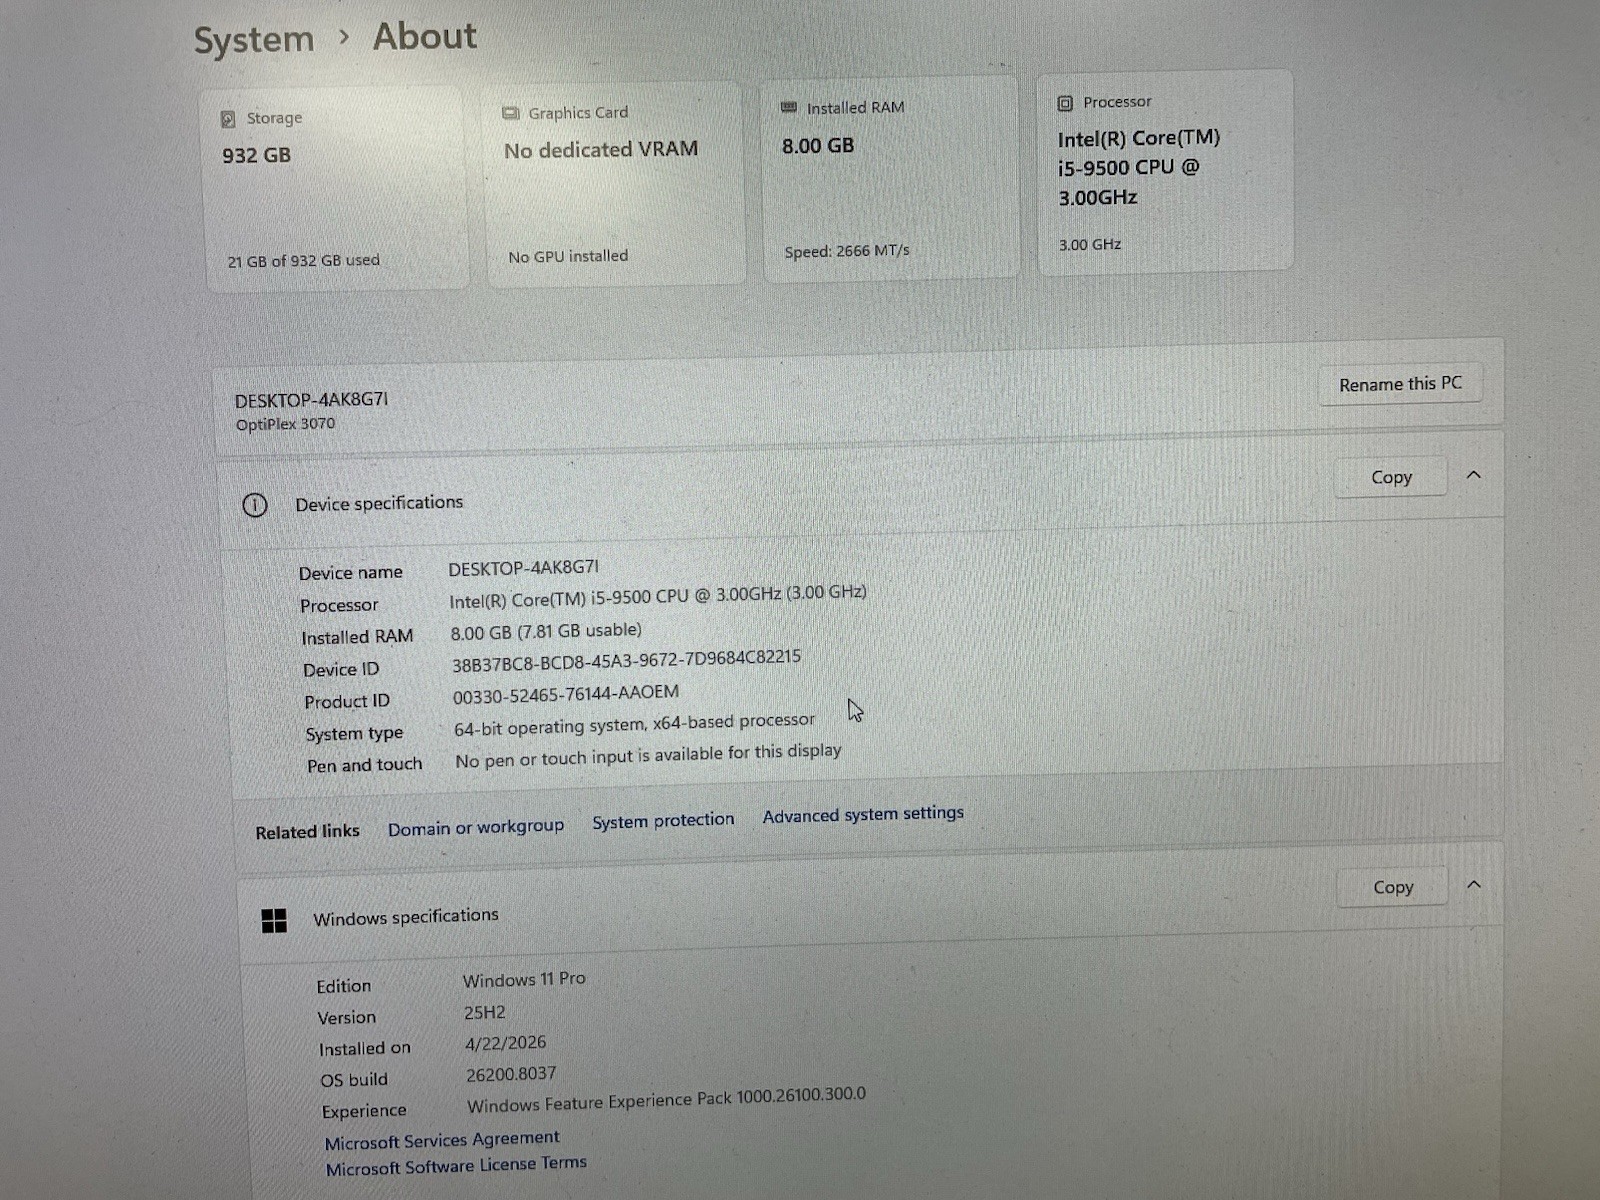Click the Storage card icon
This screenshot has height=1200, width=1600.
(228, 118)
